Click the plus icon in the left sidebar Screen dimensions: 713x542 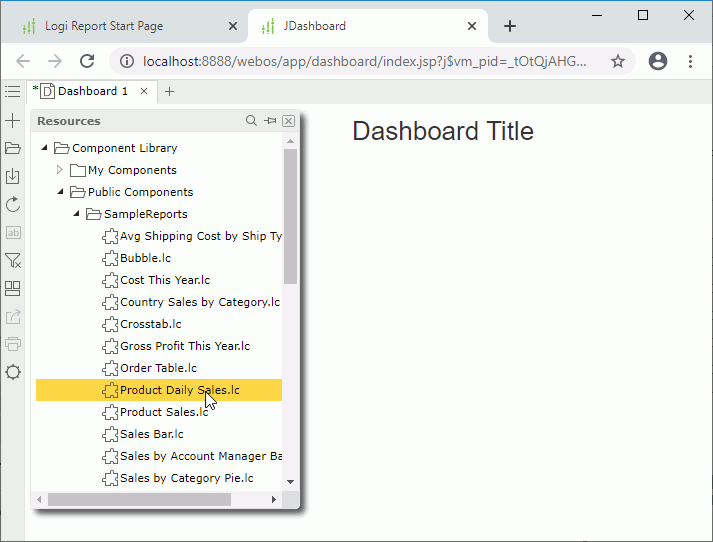[x=13, y=121]
